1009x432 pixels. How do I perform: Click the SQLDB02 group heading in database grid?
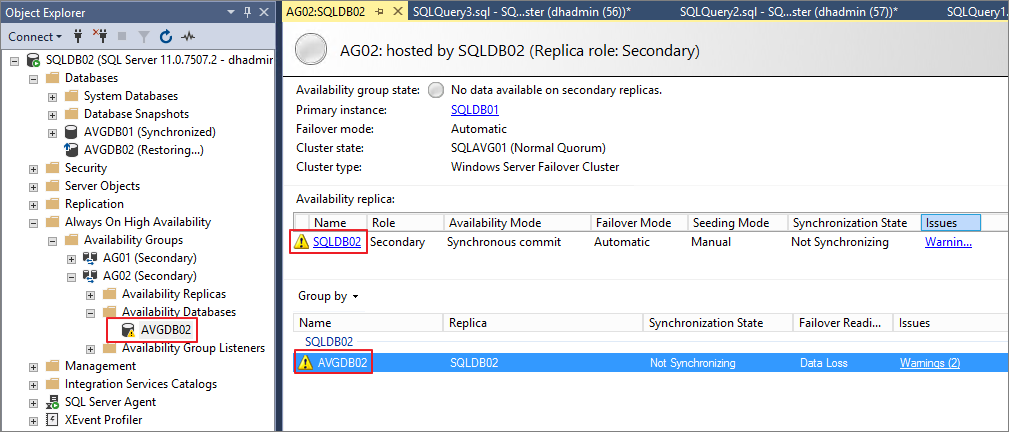(329, 341)
